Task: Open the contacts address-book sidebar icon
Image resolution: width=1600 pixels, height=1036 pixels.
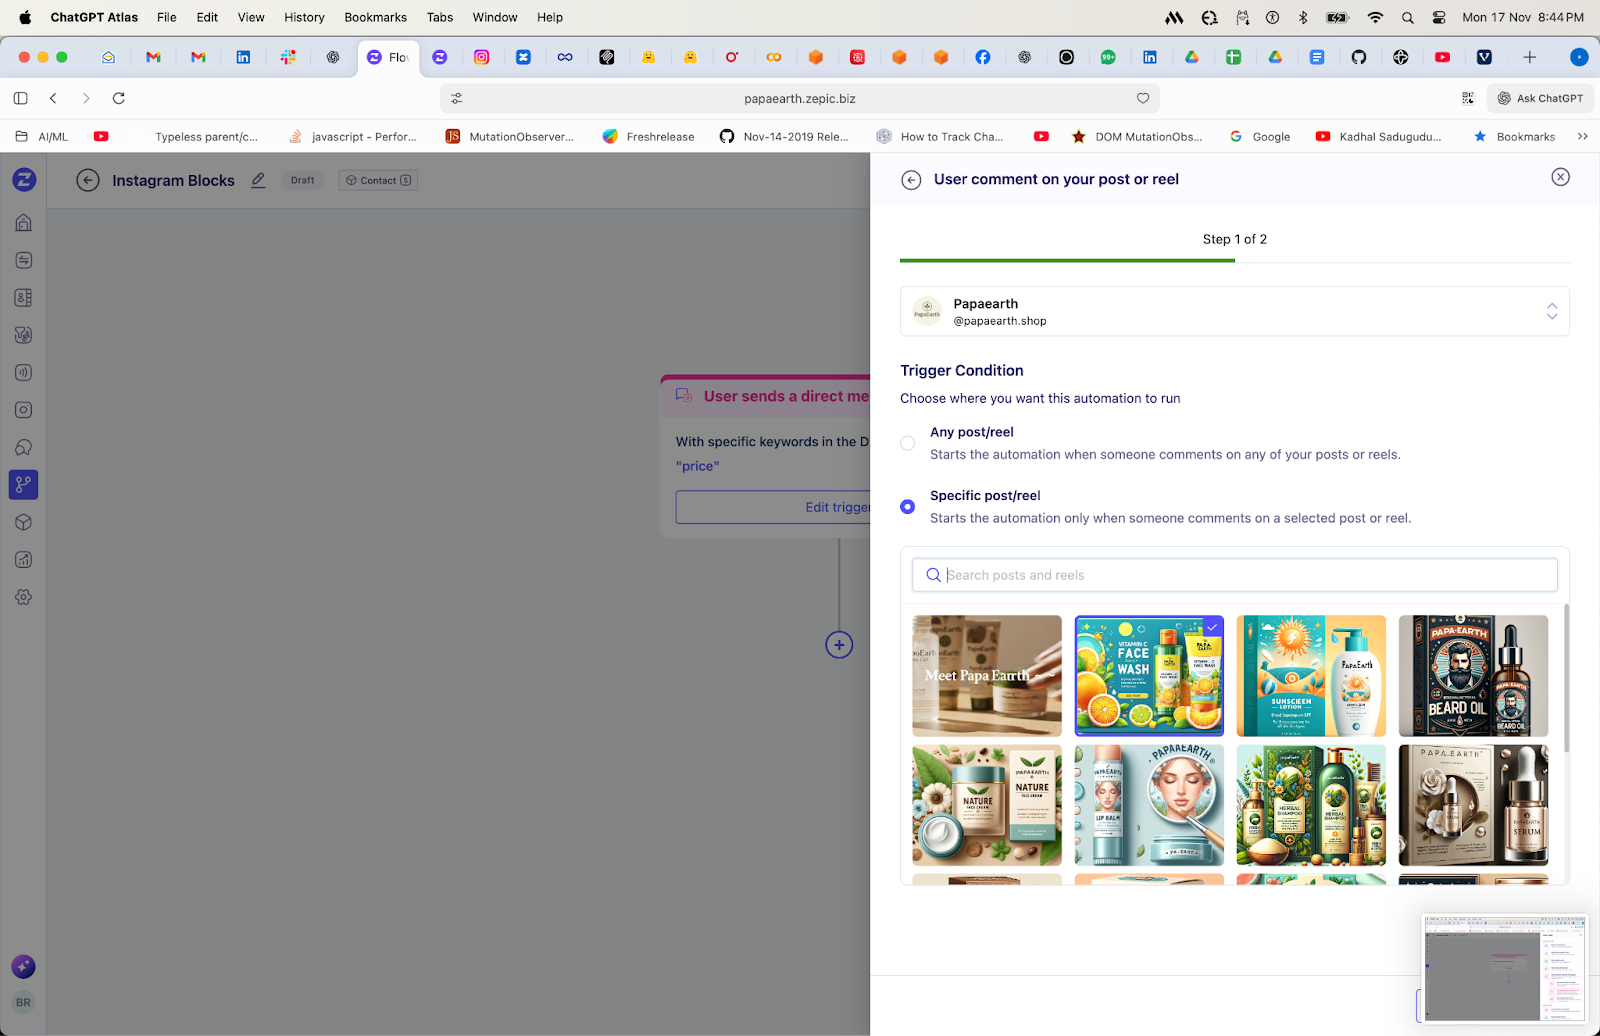Action: (x=24, y=297)
